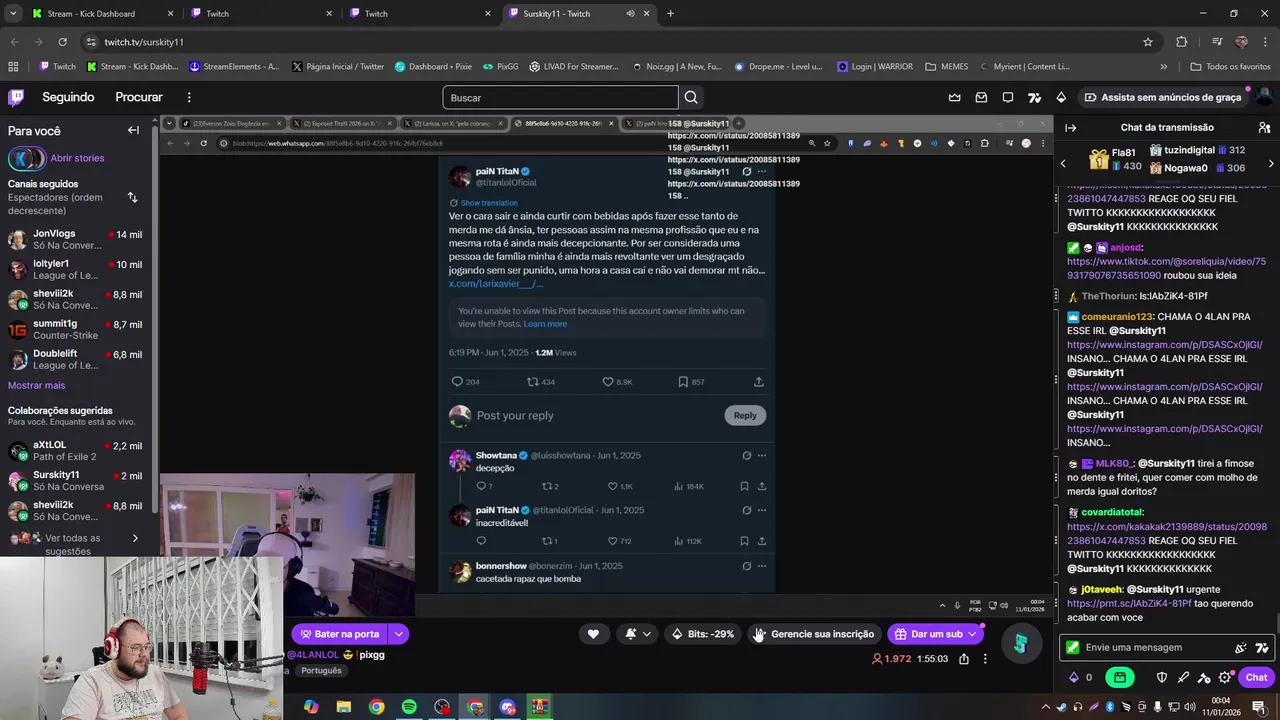This screenshot has width=1280, height=720.
Task: Open chat community users list
Action: [1264, 127]
